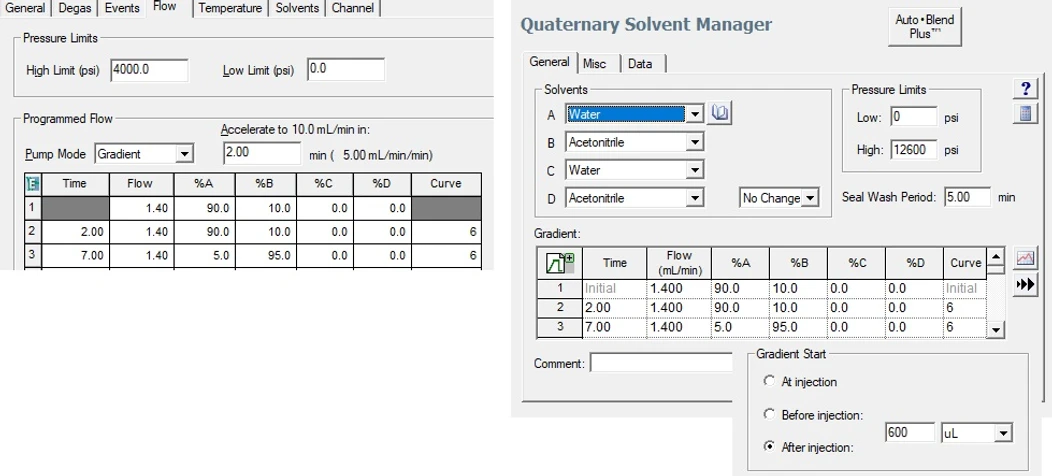The width and height of the screenshot is (1052, 476).
Task: Click the fast-forward double arrow icon
Action: pos(1025,285)
